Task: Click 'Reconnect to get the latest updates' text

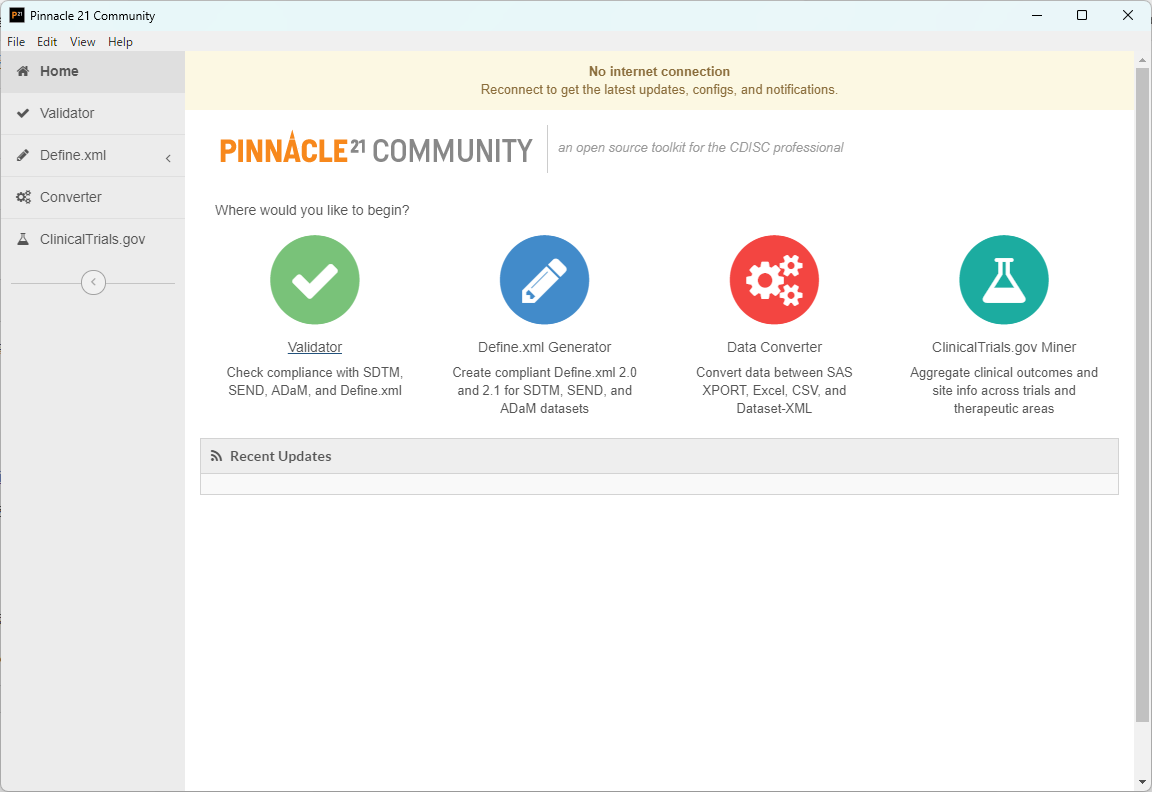Action: pos(659,90)
